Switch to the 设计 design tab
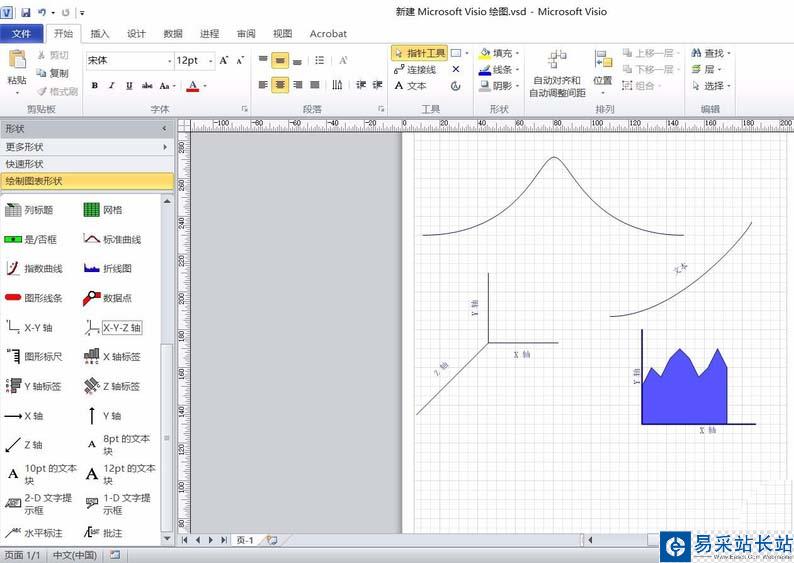The height and width of the screenshot is (563, 794). click(136, 34)
